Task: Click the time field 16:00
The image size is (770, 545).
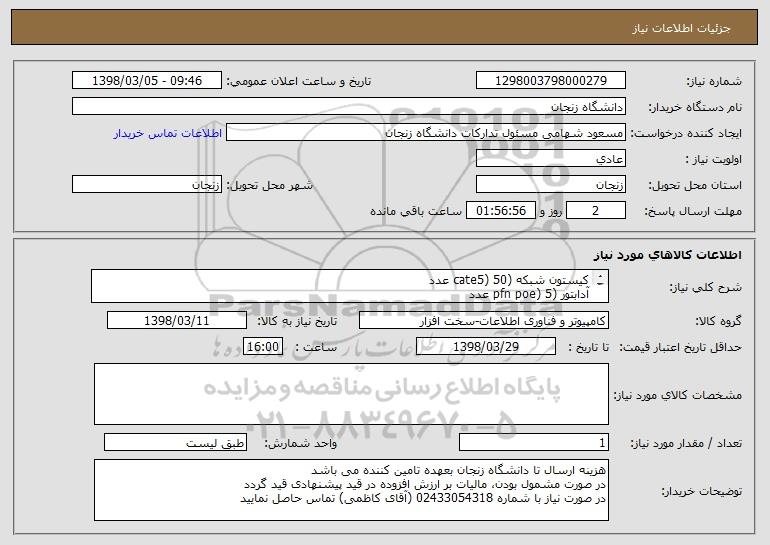Action: pyautogui.click(x=263, y=347)
